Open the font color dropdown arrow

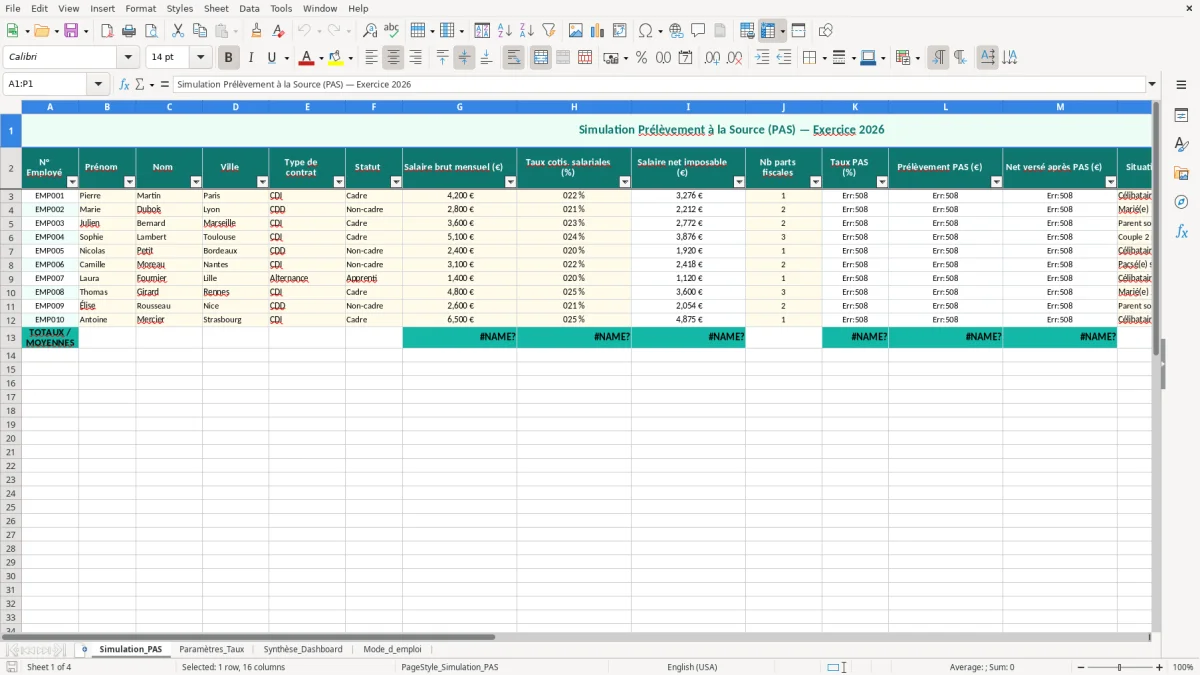click(320, 58)
